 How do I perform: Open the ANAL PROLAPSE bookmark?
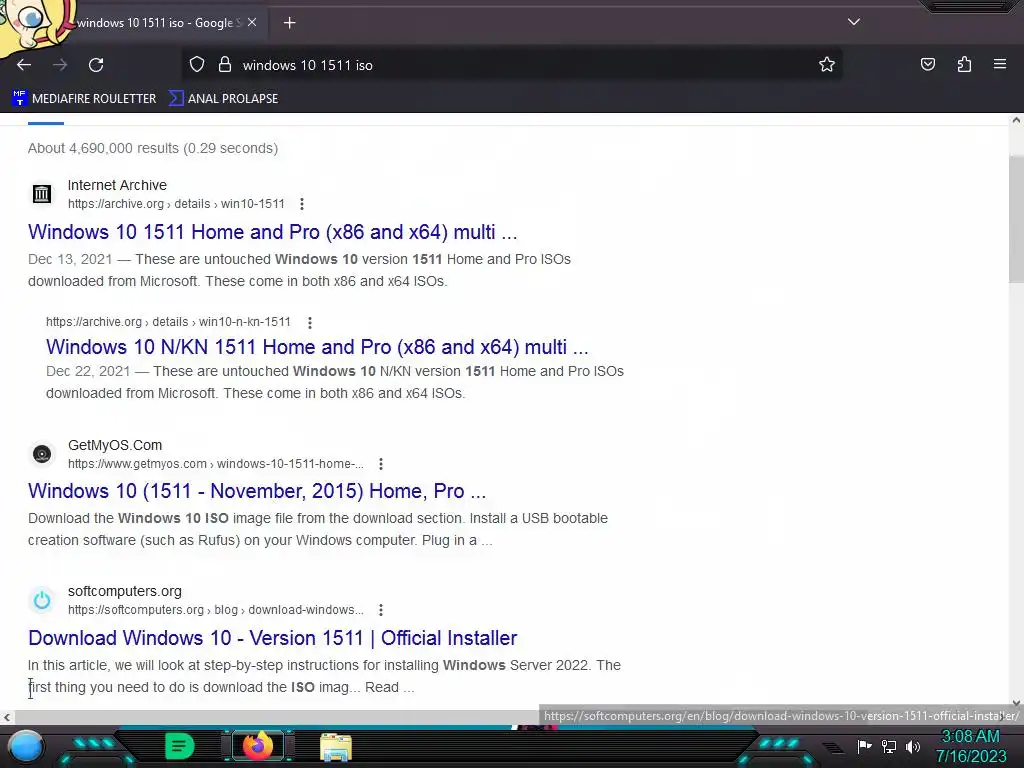click(223, 99)
